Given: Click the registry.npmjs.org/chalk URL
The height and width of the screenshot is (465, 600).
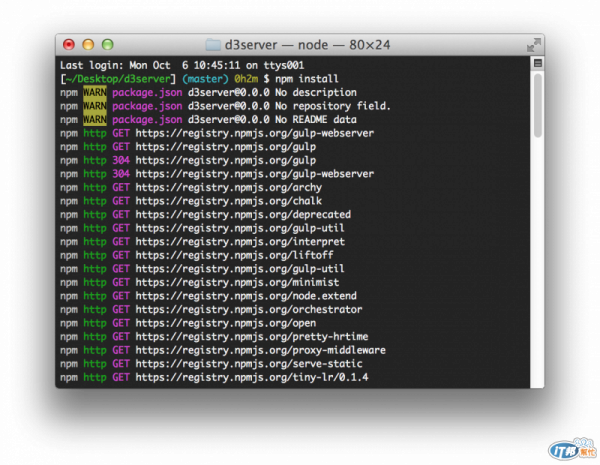Looking at the screenshot, I should [228, 201].
